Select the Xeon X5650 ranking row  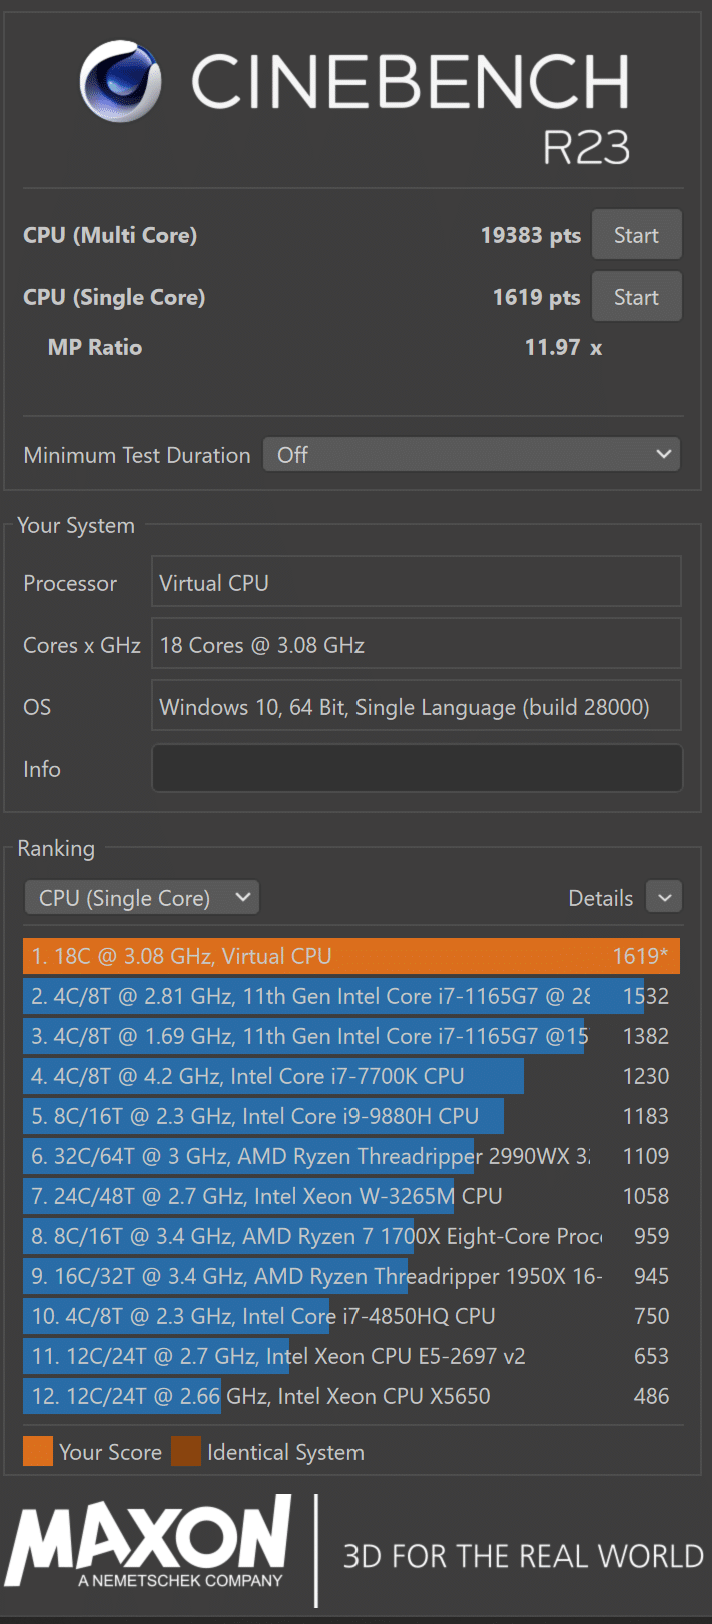pos(350,1396)
